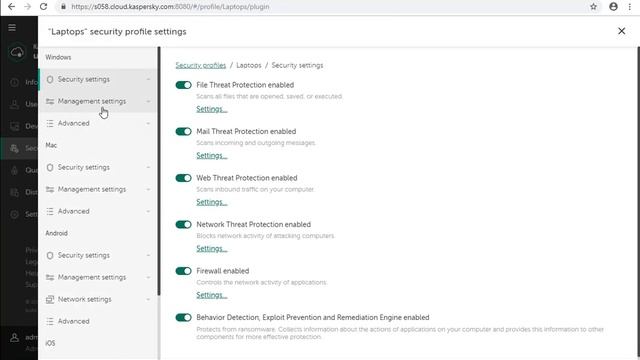Image resolution: width=640 pixels, height=360 pixels.
Task: Click the iOS section heading
Action: point(50,343)
